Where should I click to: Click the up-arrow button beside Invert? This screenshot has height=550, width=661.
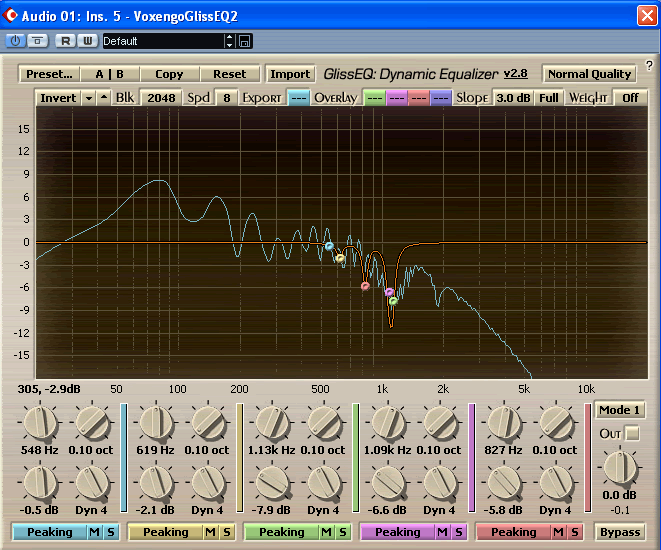tap(104, 98)
